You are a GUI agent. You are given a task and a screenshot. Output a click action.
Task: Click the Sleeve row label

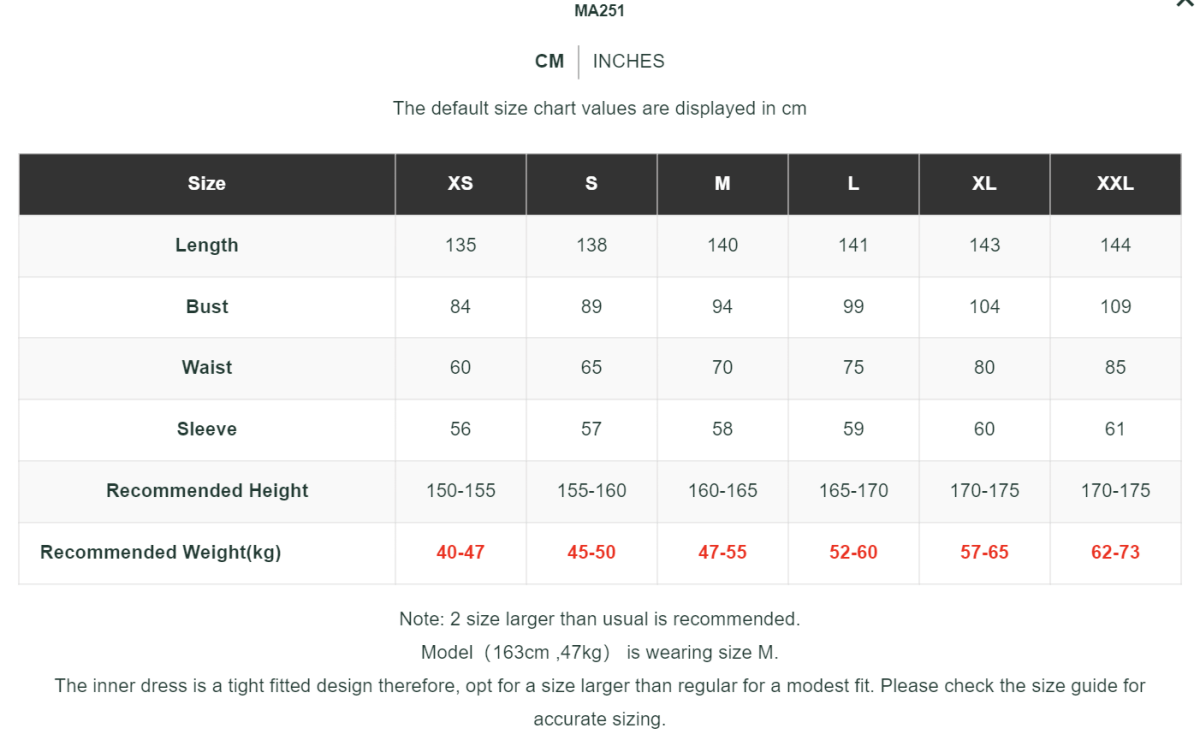207,429
